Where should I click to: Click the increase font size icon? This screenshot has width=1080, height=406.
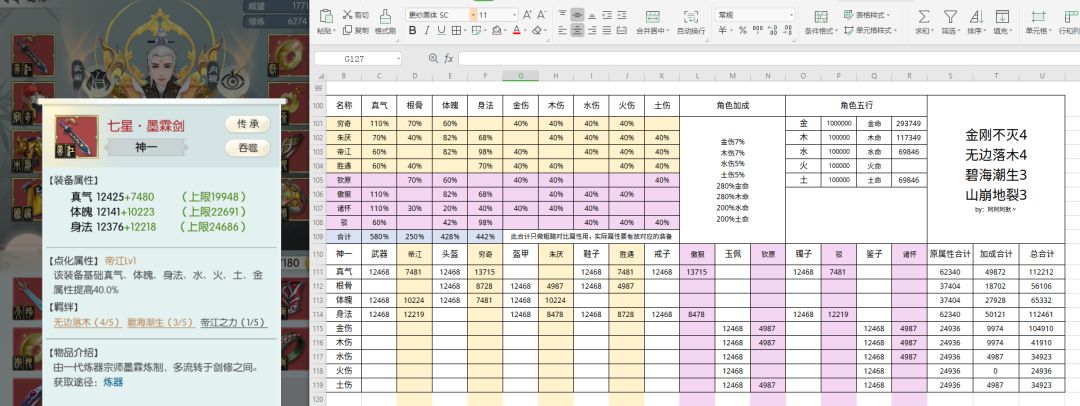point(527,15)
